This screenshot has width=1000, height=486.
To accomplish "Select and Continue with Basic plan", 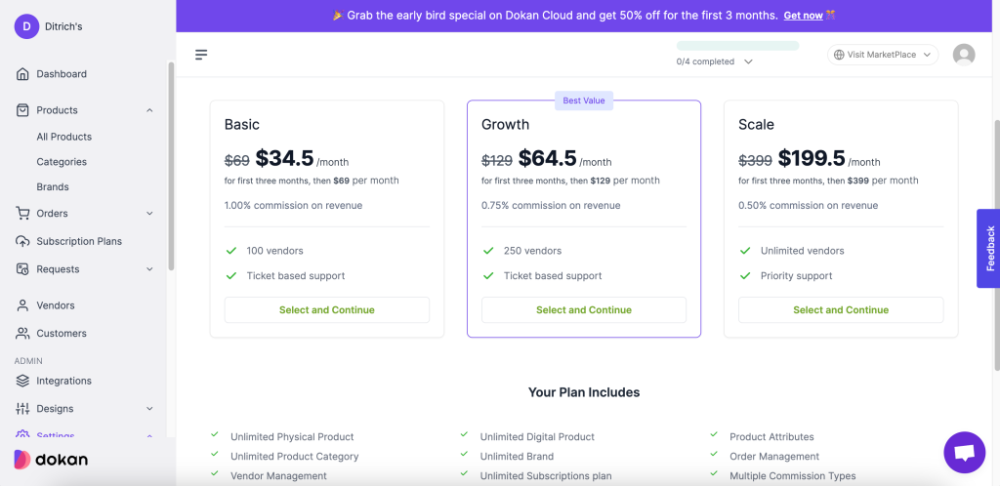I will pyautogui.click(x=327, y=310).
